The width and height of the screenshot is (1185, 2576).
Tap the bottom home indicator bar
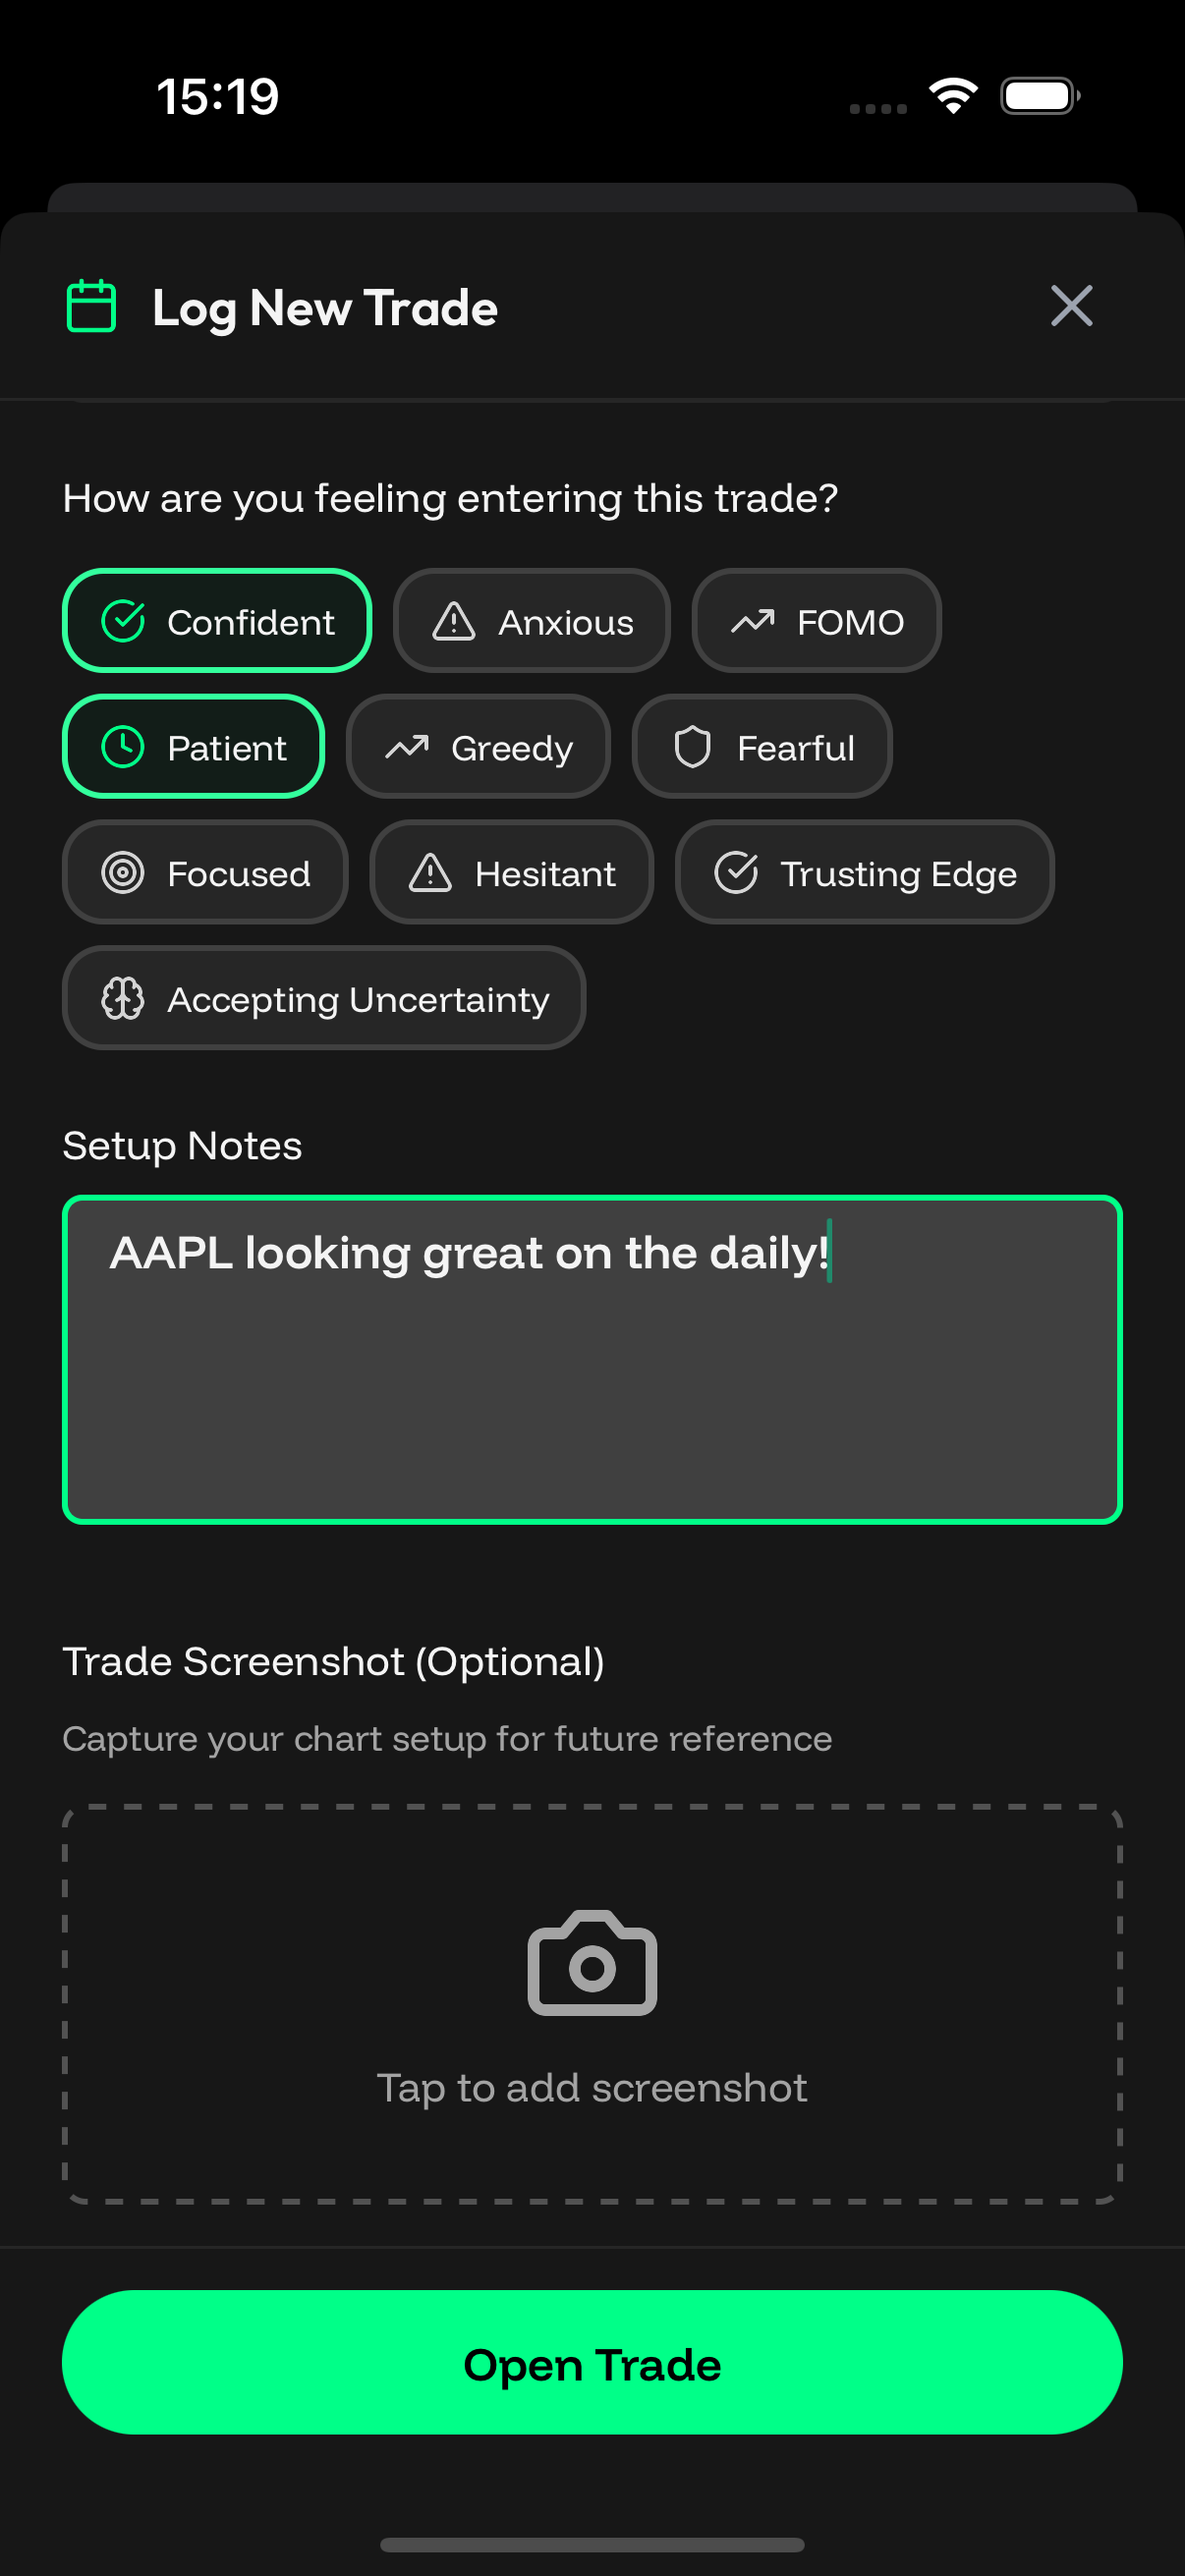click(592, 2544)
